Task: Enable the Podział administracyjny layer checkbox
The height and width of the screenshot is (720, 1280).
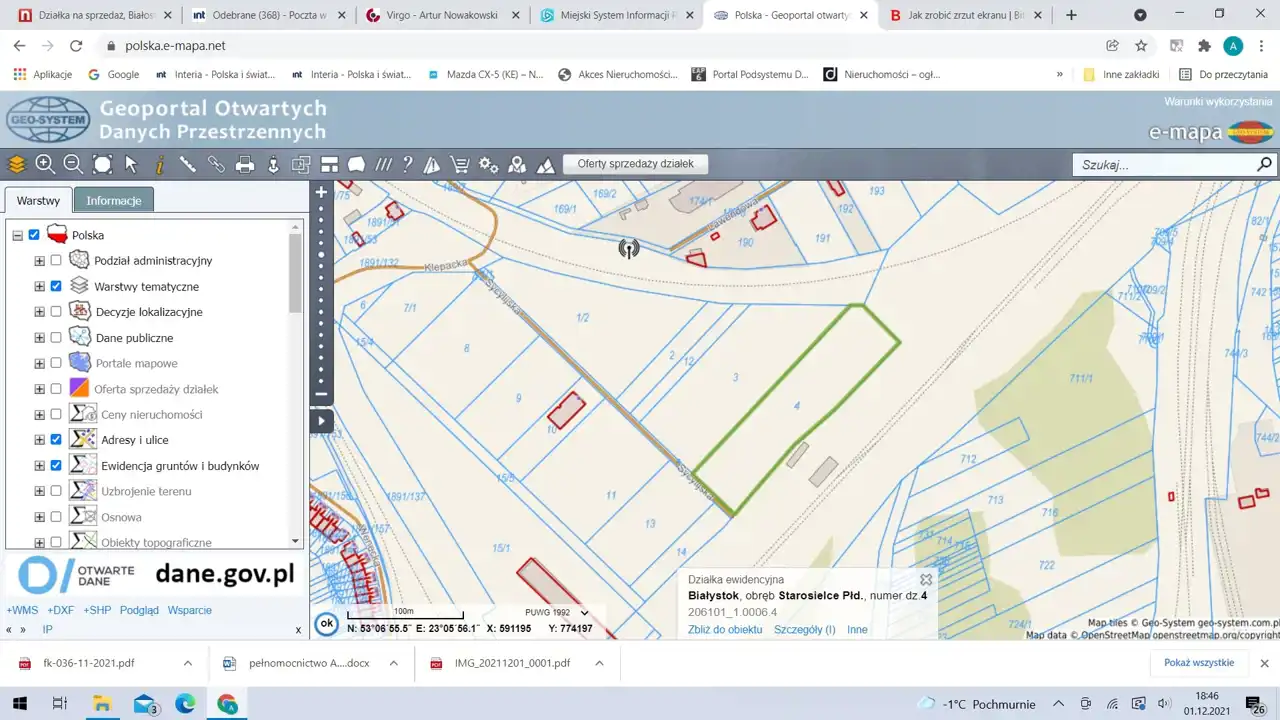Action: point(56,261)
